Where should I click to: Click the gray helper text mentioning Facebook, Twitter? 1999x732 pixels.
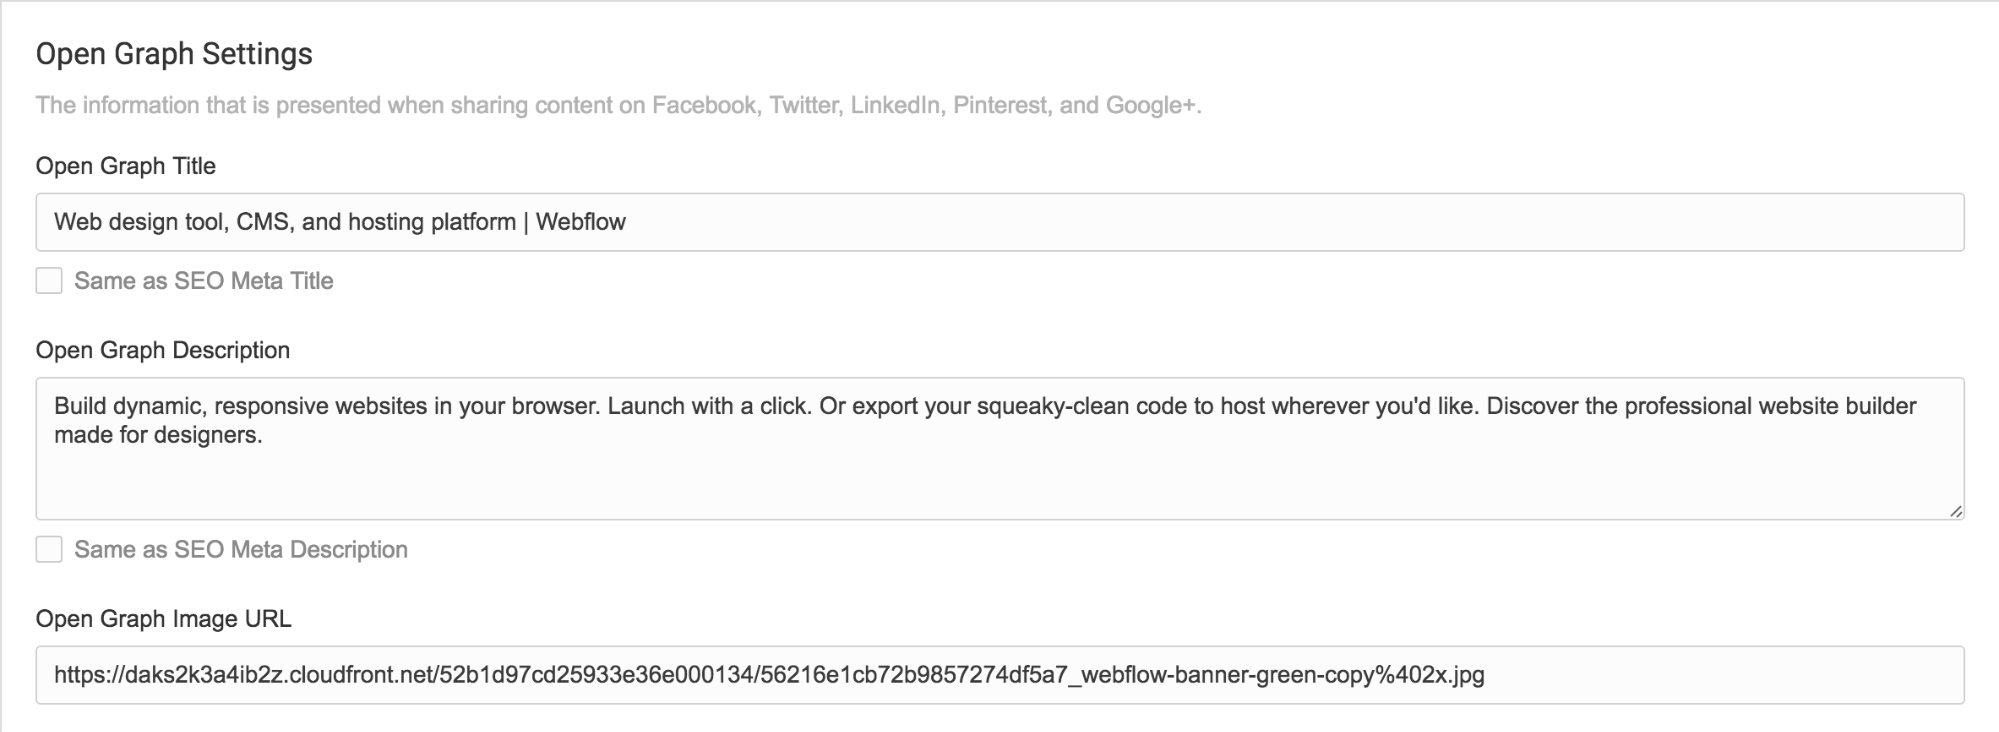tap(619, 105)
